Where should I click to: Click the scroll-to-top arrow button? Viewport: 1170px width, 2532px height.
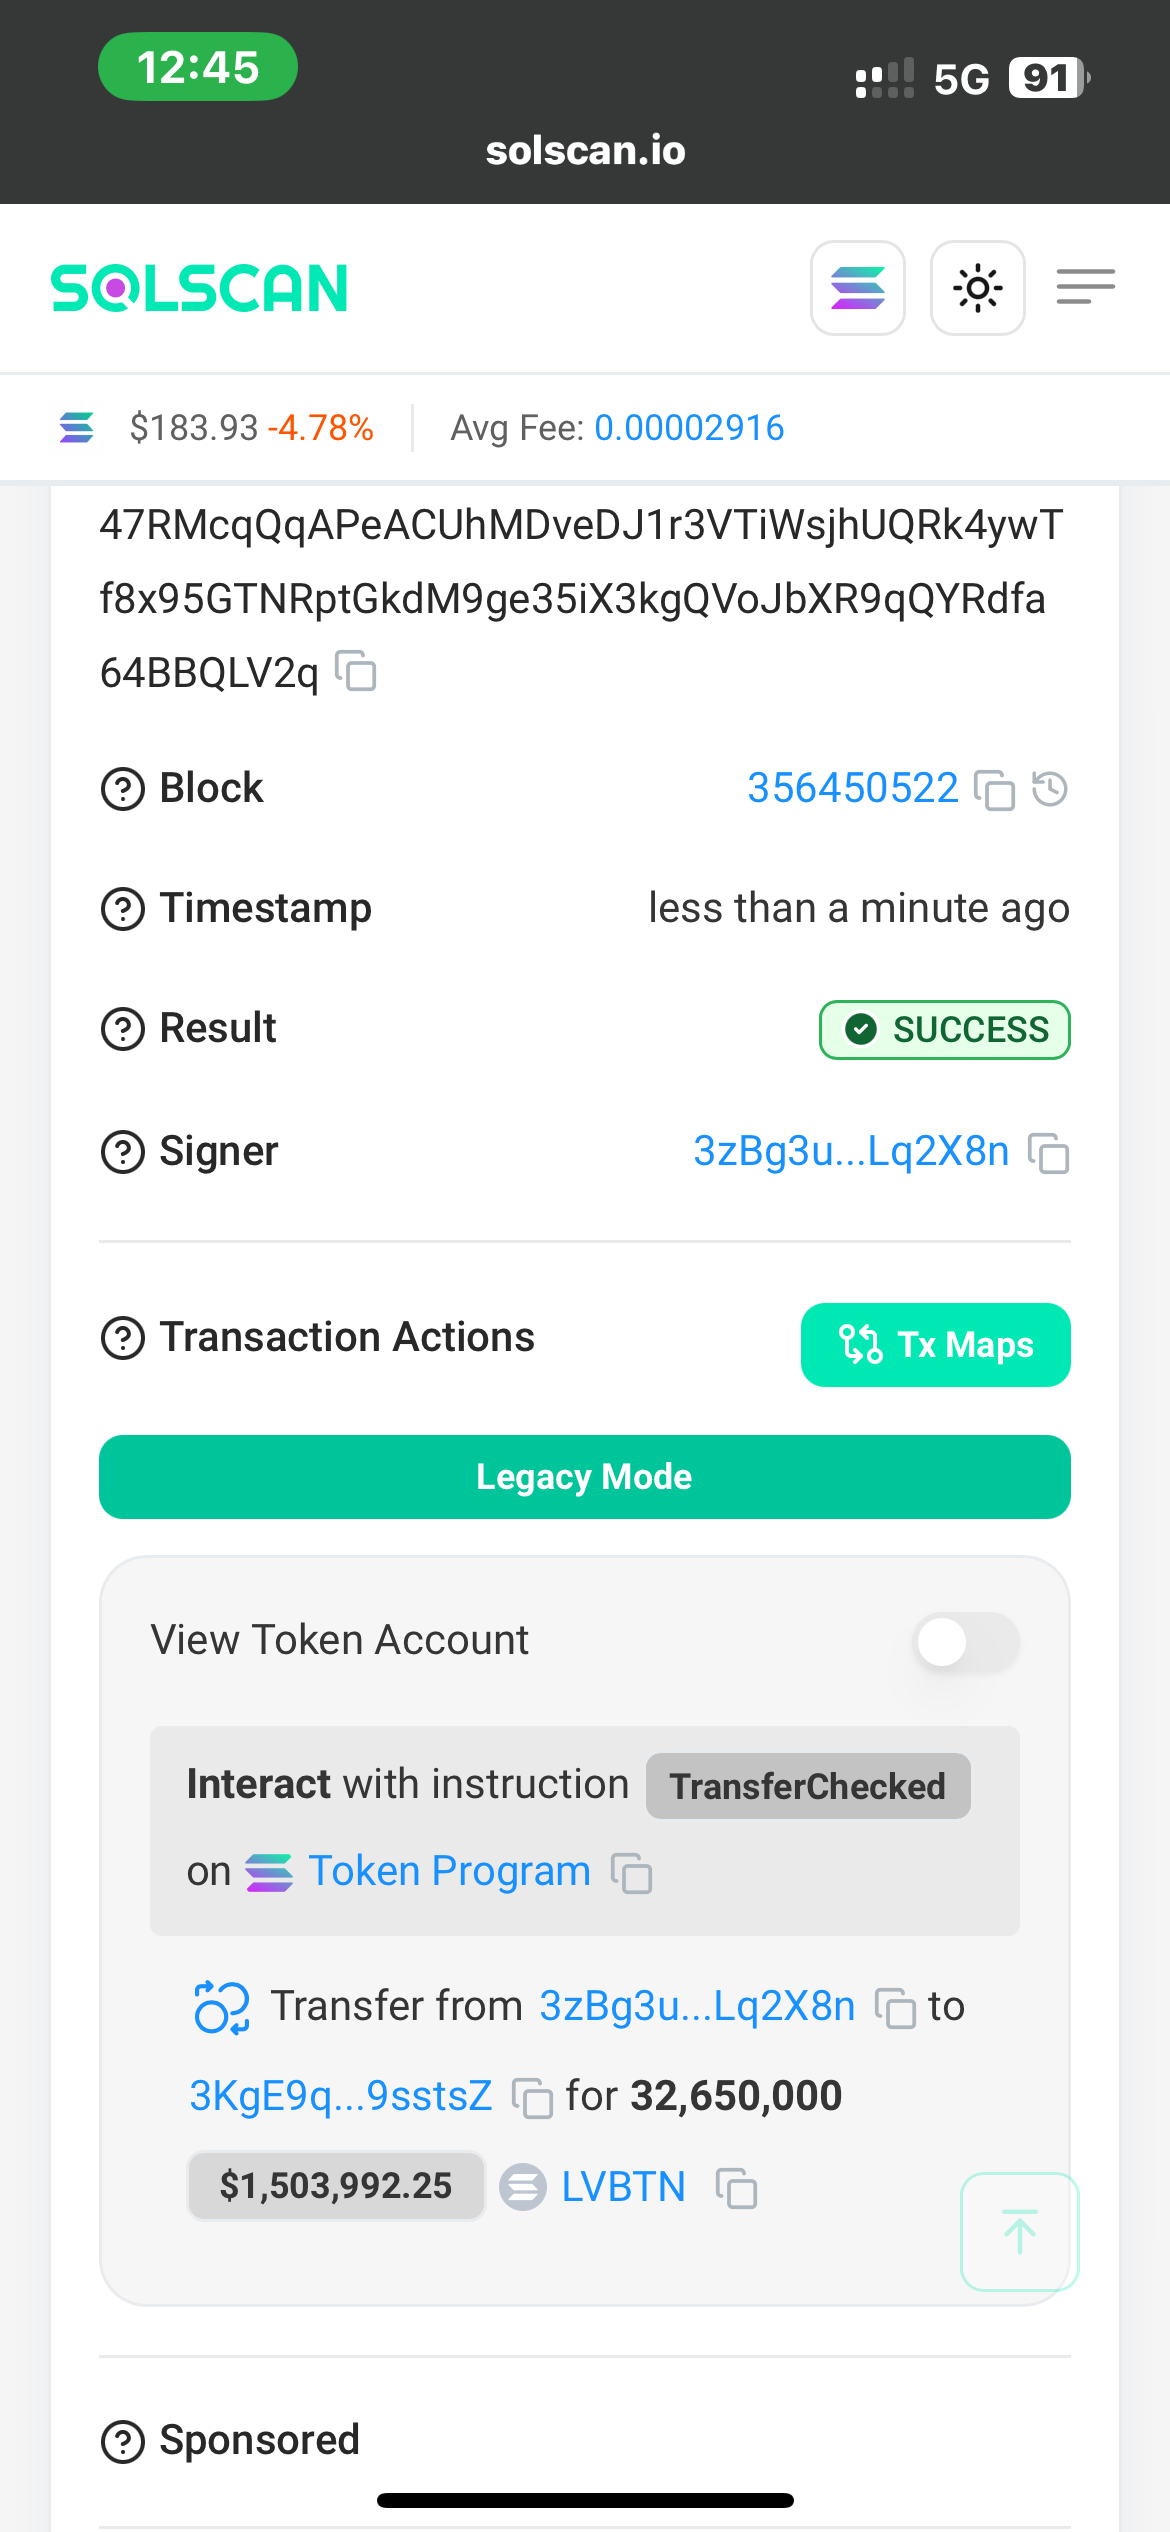(x=1020, y=2231)
